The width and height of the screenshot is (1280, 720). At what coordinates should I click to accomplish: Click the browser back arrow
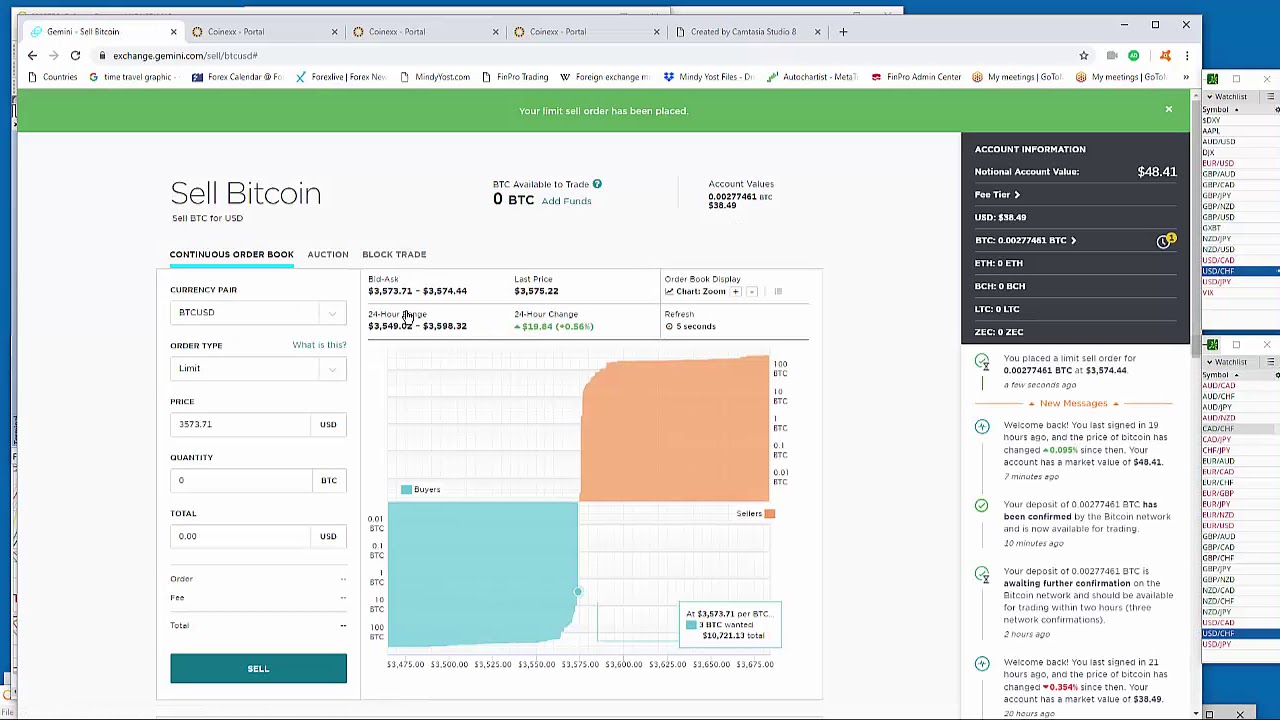(x=32, y=56)
